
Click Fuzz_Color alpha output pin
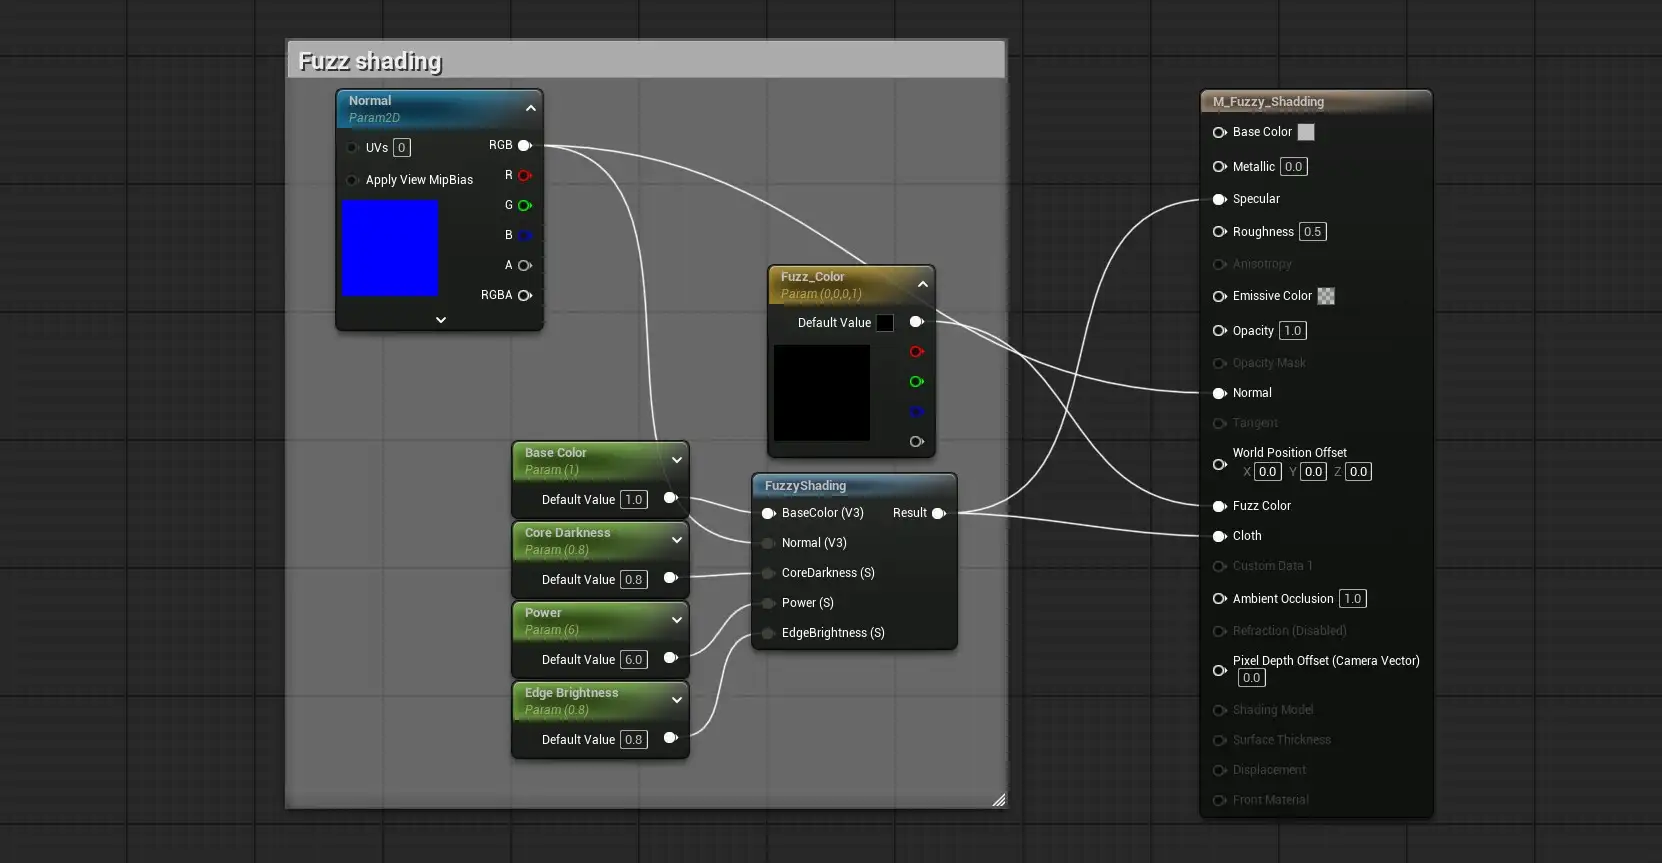pyautogui.click(x=916, y=441)
